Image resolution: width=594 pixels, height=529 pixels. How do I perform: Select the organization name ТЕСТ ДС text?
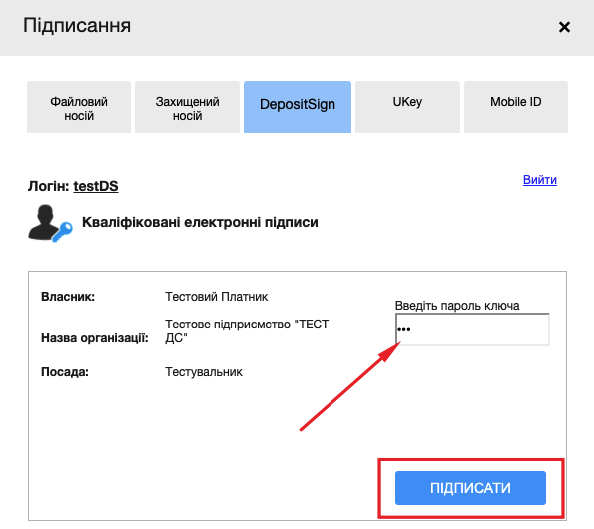pyautogui.click(x=247, y=331)
